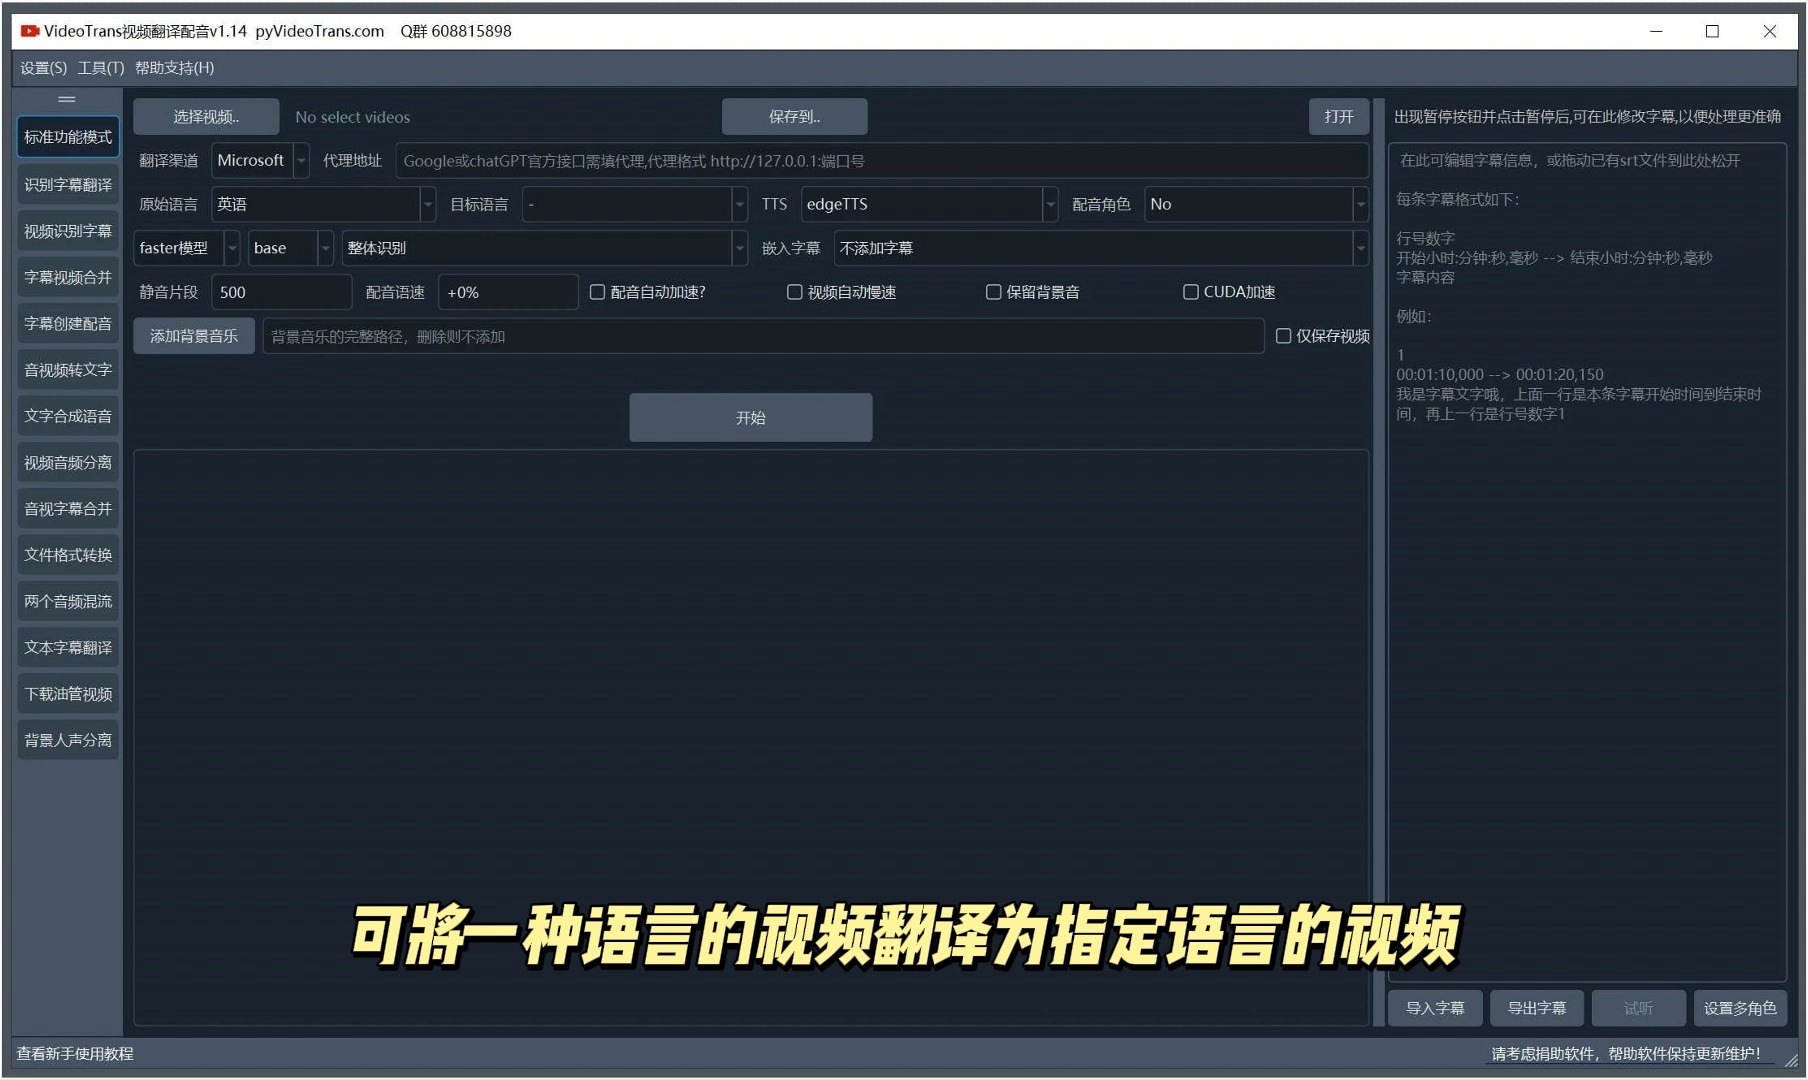
Task: Open 背景人声分离 tool
Action: (x=68, y=740)
